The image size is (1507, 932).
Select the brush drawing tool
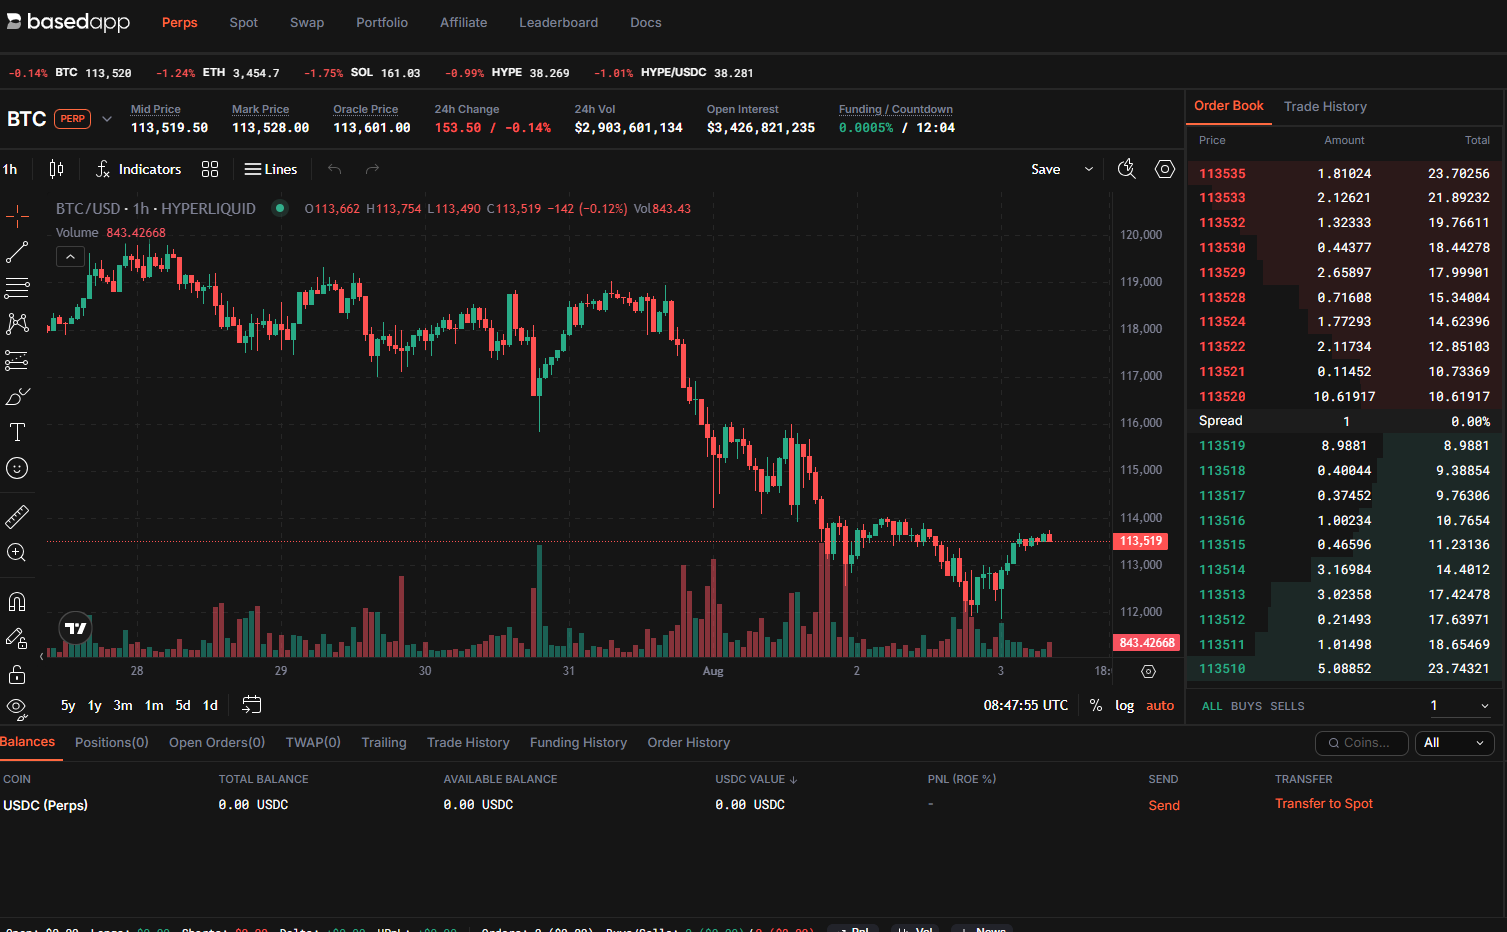[x=17, y=396]
